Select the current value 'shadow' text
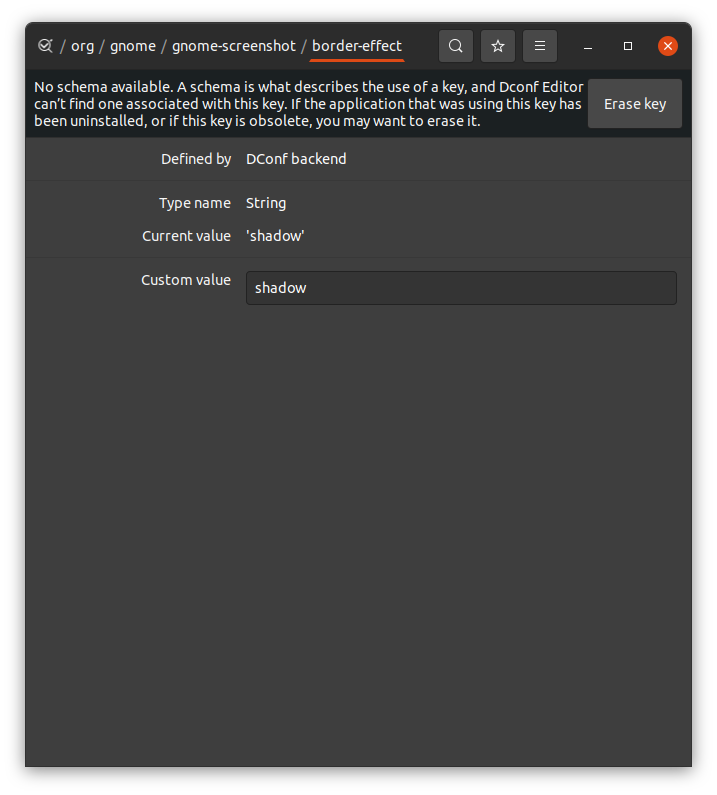Image resolution: width=717 pixels, height=795 pixels. coord(275,236)
